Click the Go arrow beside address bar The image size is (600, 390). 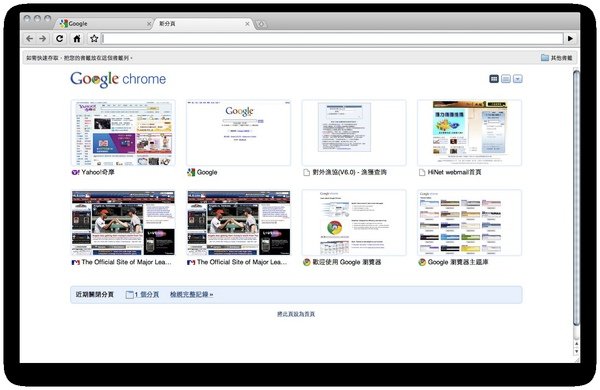point(570,39)
